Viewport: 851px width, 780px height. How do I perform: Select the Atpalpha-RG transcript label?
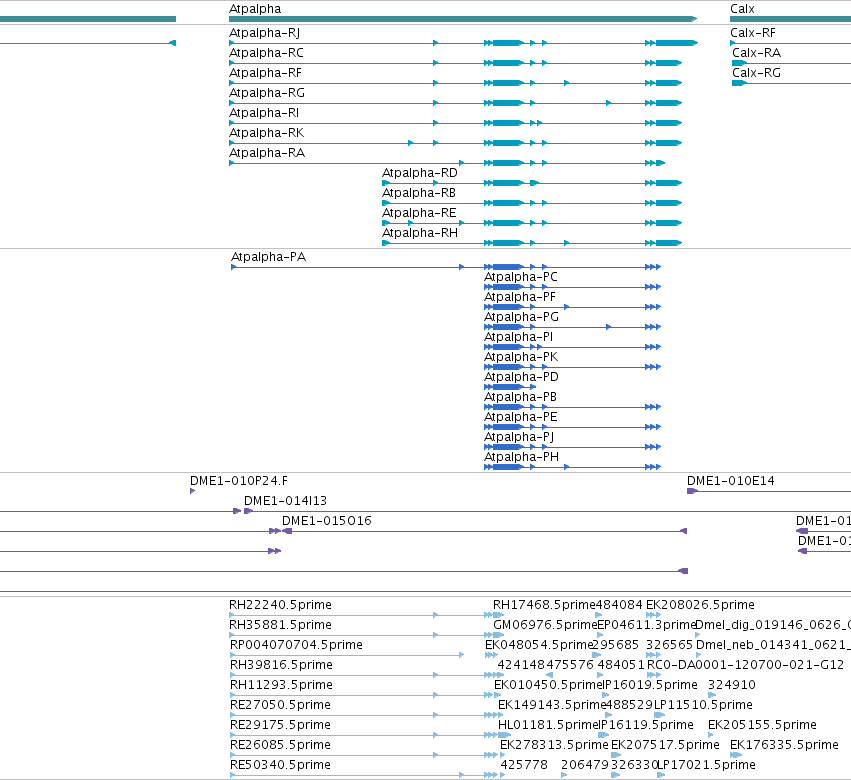(x=266, y=93)
